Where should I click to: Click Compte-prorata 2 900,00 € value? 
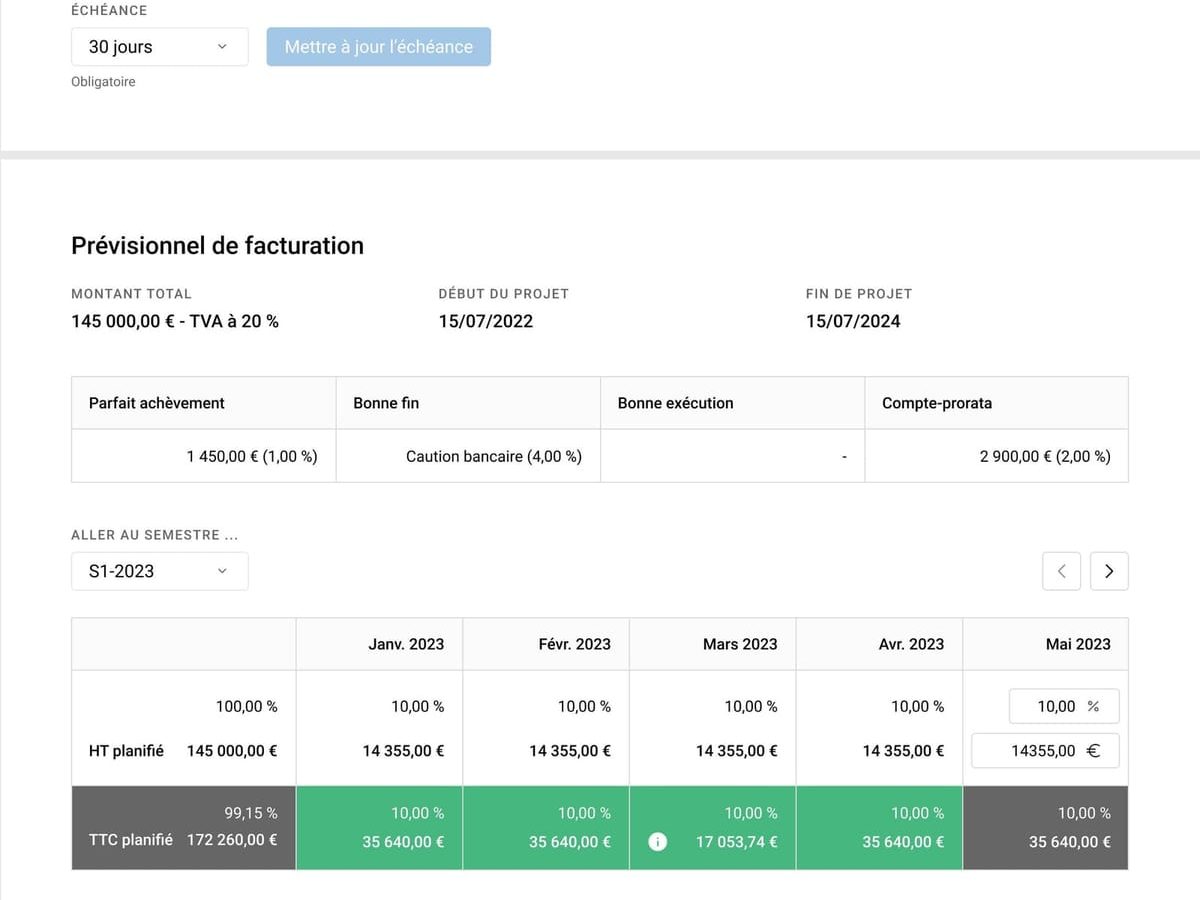[1044, 456]
